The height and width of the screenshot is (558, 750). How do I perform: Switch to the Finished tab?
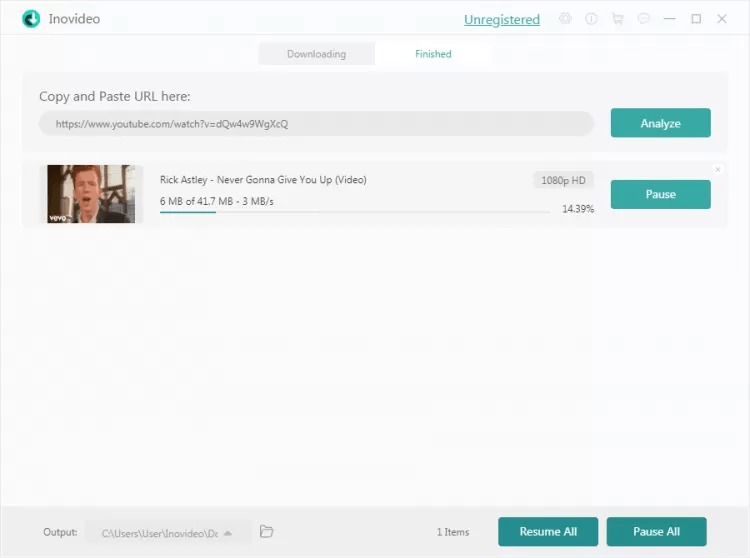433,54
